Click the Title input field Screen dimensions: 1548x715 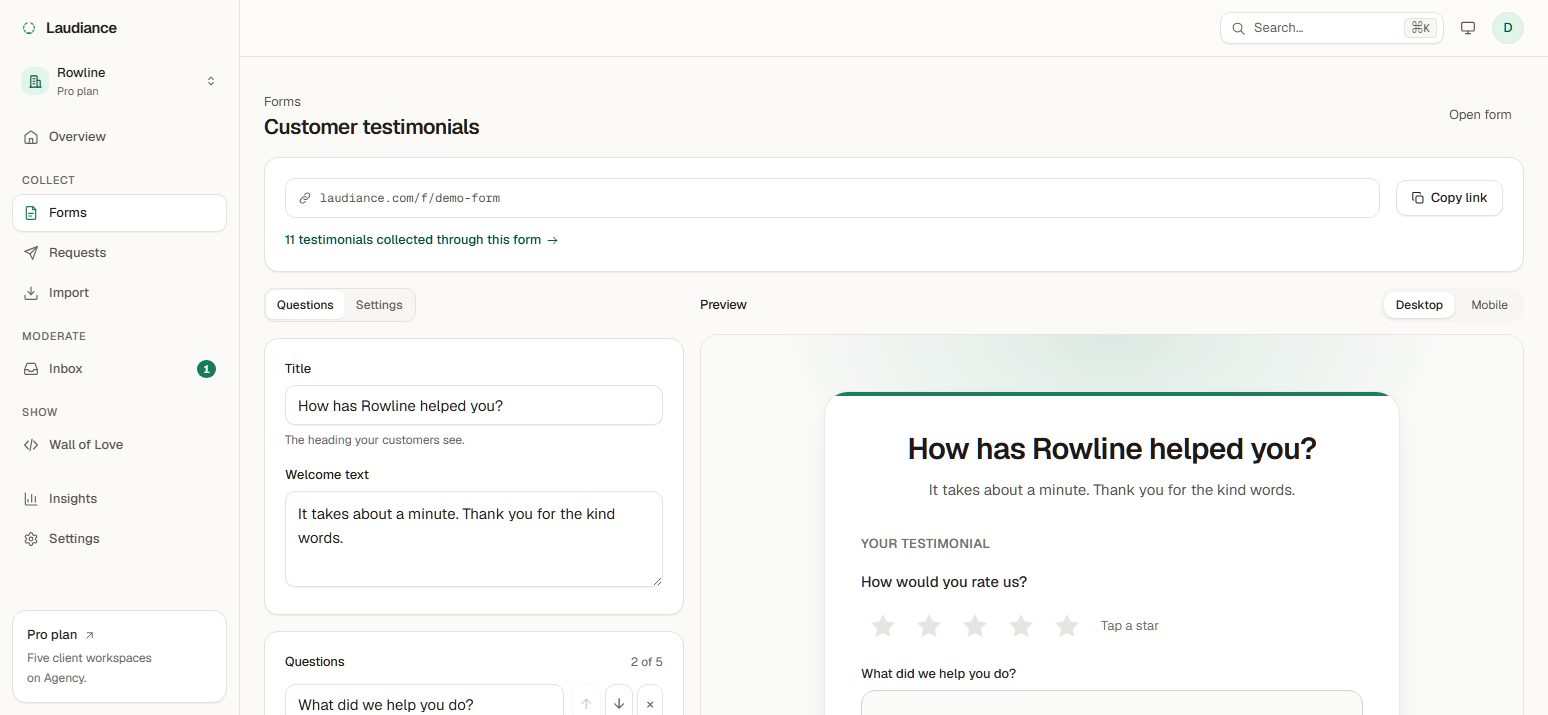point(474,405)
